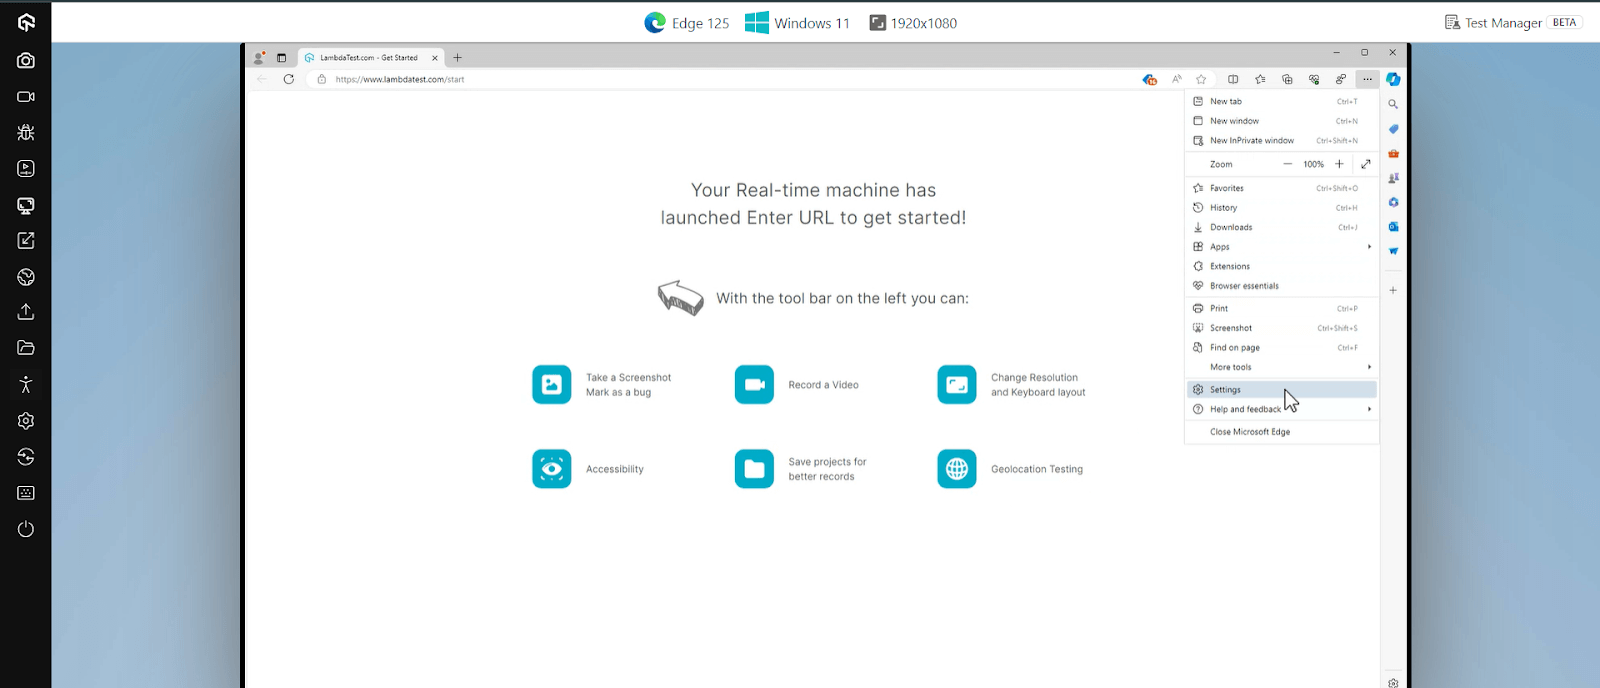
Task: Click the Copilot icon in Edge sidebar
Action: pos(1393,79)
